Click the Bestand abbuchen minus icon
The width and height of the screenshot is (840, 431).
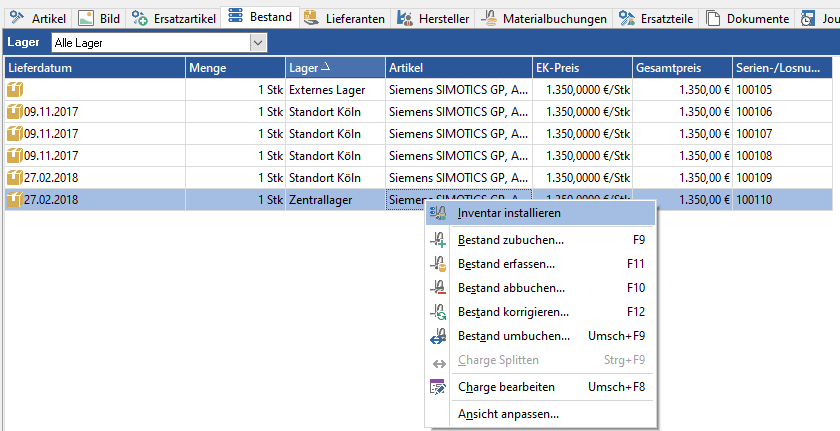point(438,288)
